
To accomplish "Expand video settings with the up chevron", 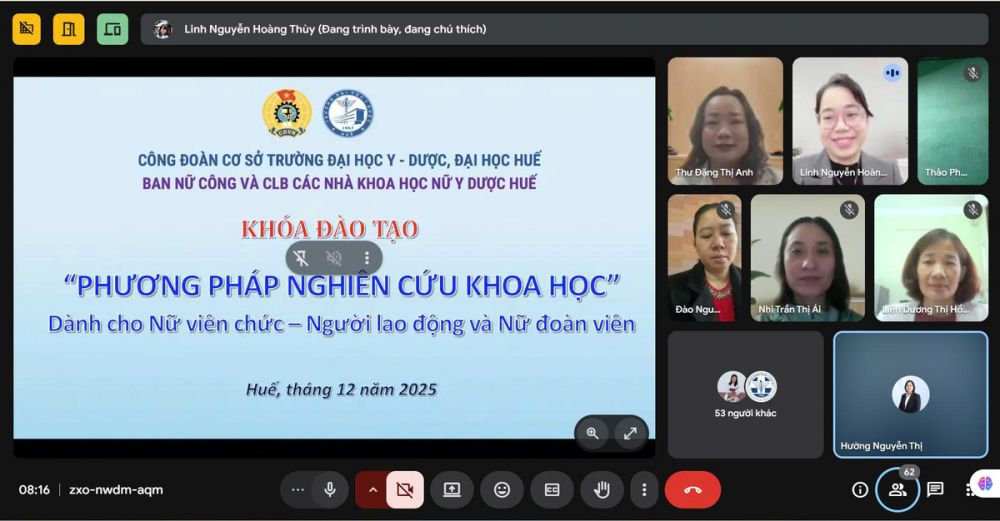I will tap(373, 490).
